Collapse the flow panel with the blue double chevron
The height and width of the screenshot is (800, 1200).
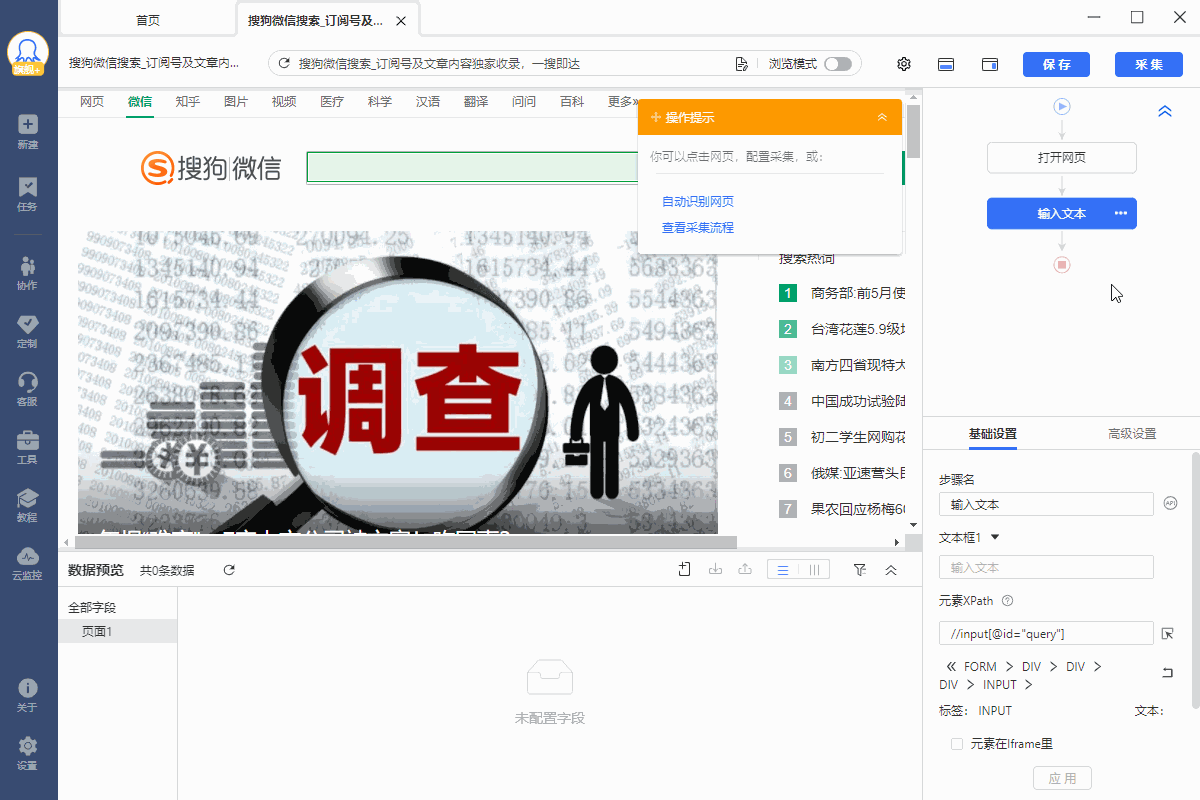[x=1164, y=112]
